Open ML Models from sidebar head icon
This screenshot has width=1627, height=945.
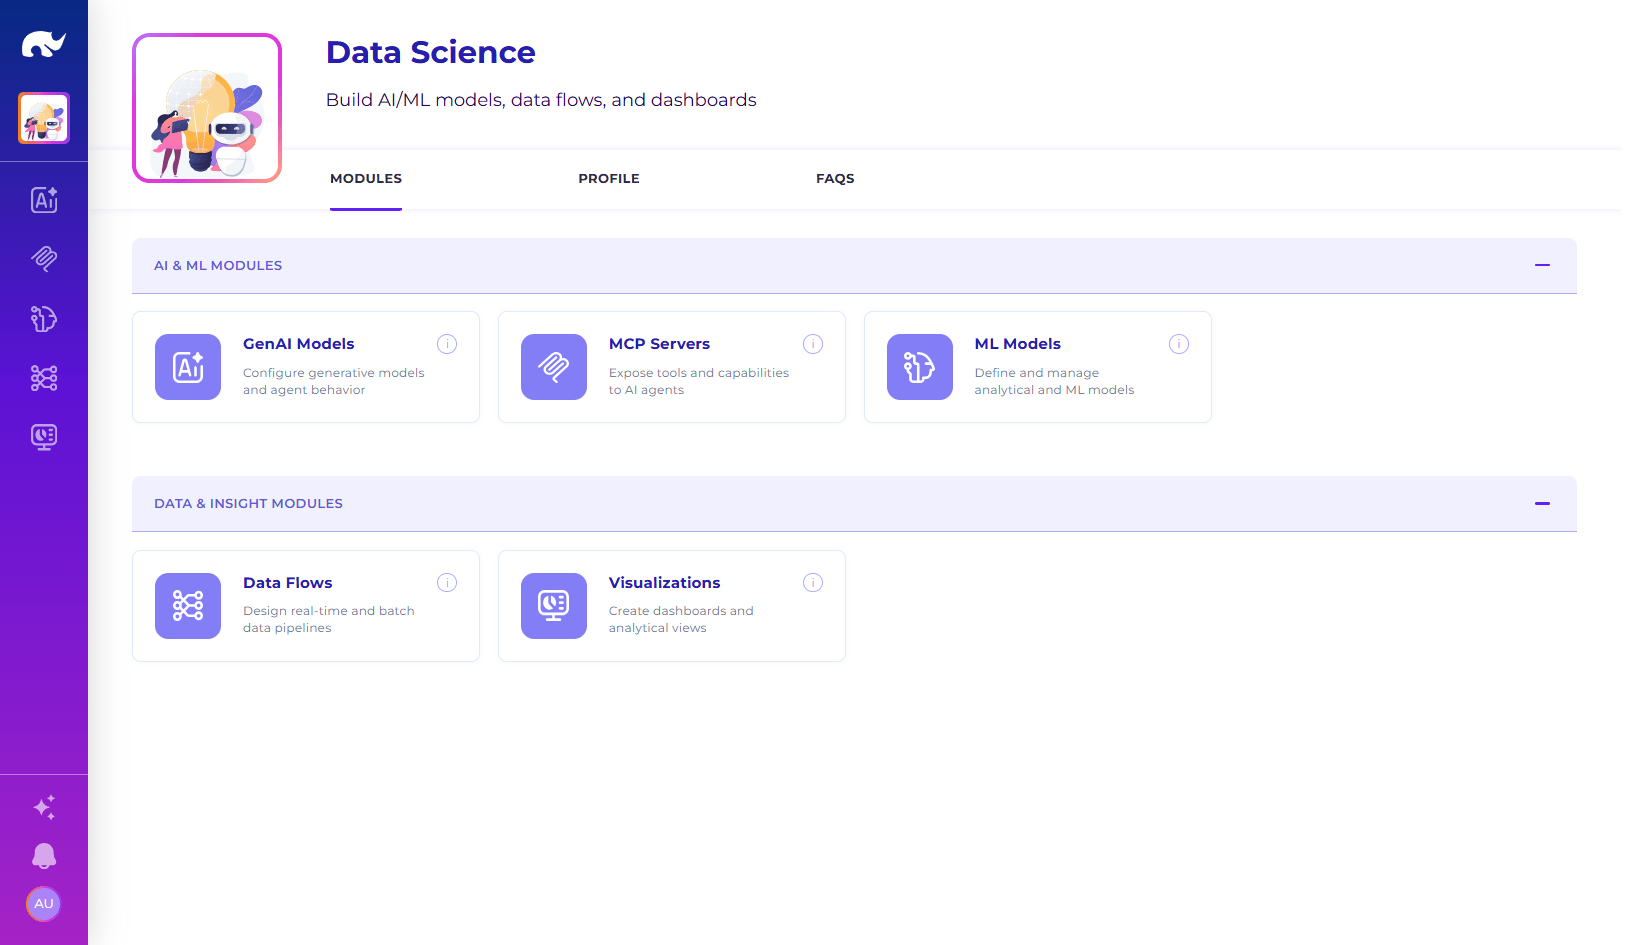pos(44,318)
